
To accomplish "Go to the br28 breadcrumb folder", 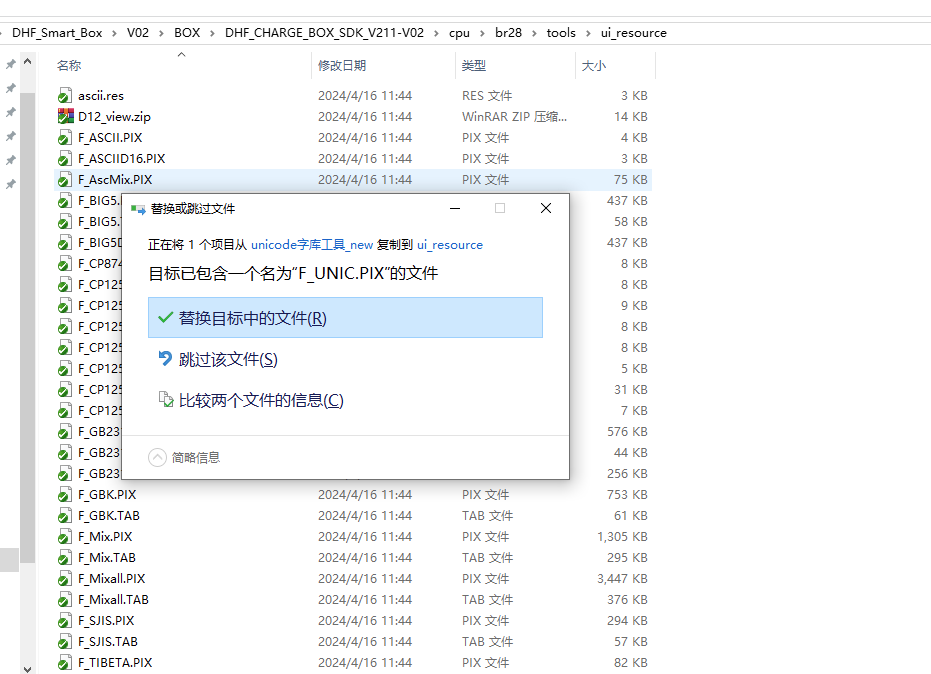I will click(508, 33).
